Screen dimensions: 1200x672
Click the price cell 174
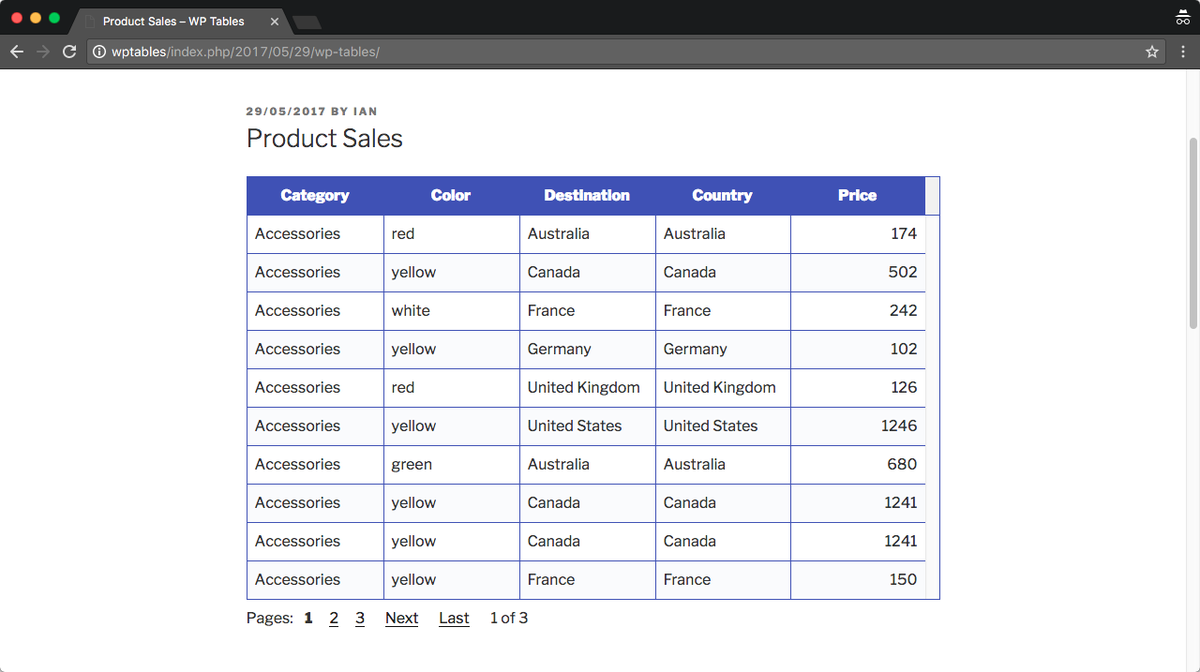click(x=858, y=234)
